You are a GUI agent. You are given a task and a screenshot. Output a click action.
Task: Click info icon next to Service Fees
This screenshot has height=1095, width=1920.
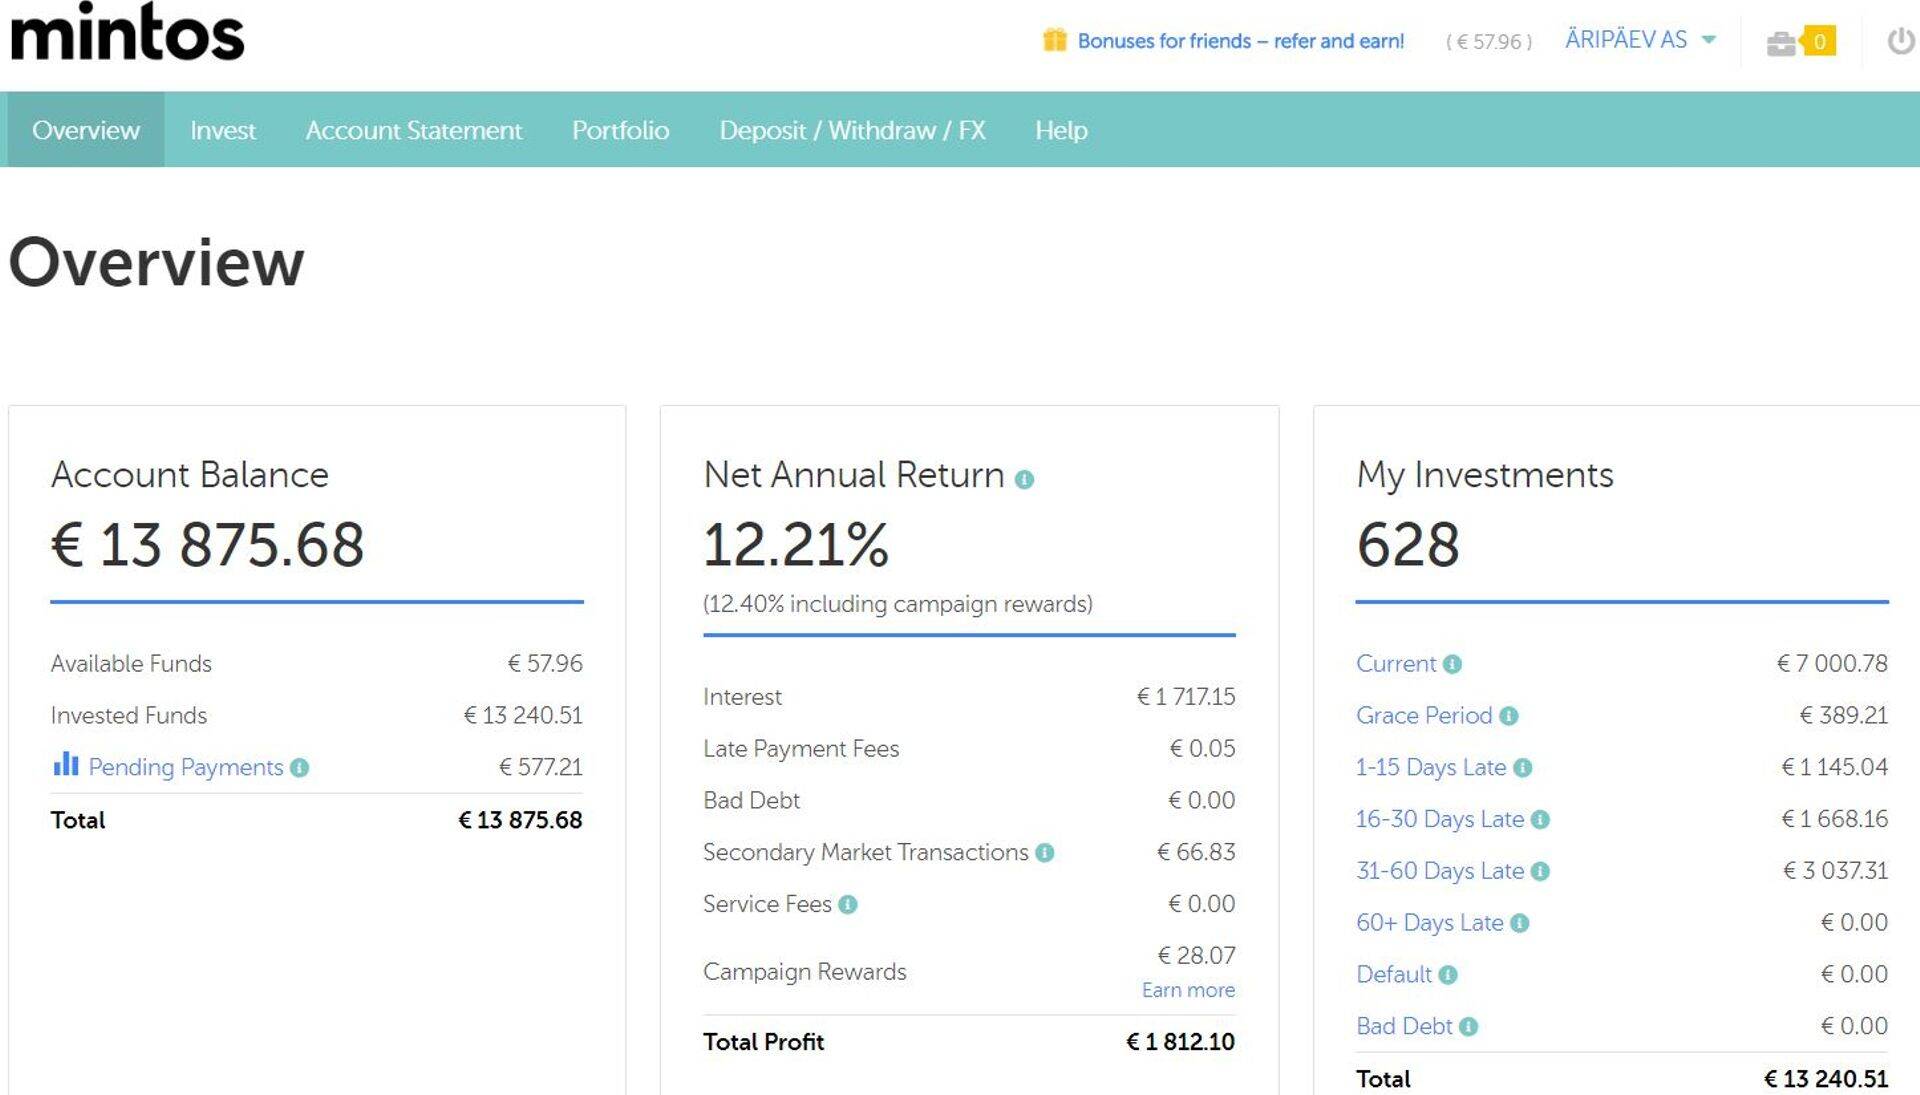pyautogui.click(x=848, y=905)
